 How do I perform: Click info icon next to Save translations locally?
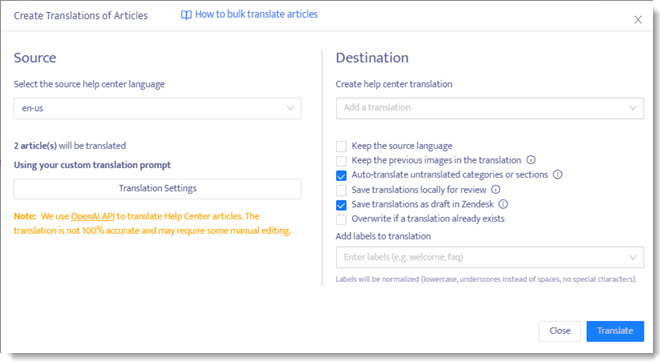[x=496, y=189]
